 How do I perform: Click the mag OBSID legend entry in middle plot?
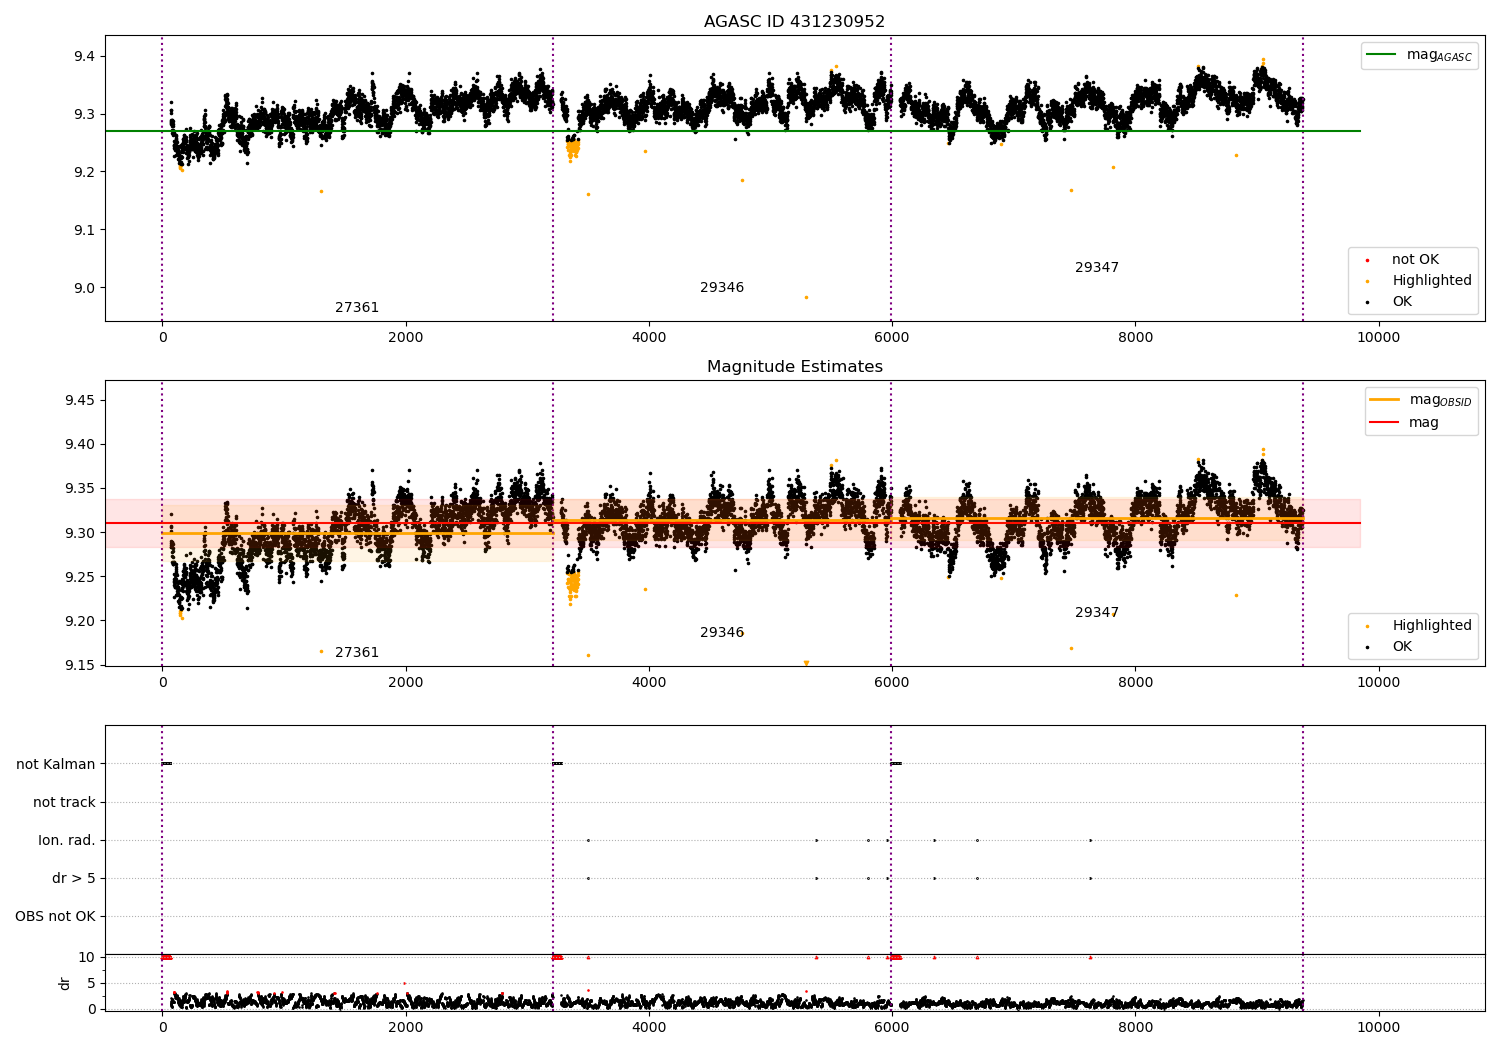[x=1421, y=400]
